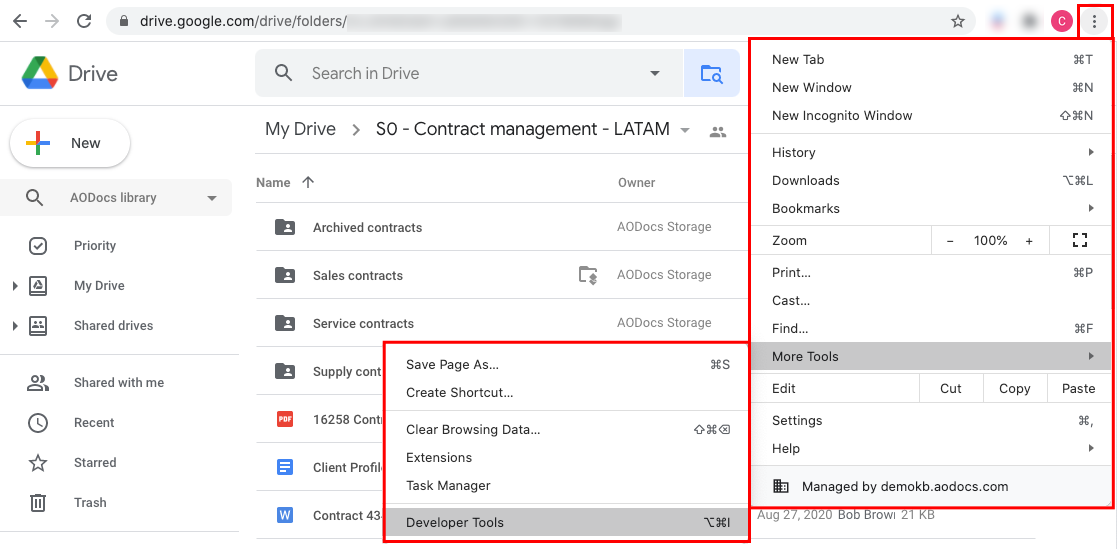Open More Tools submenu
The image size is (1118, 549).
932,356
